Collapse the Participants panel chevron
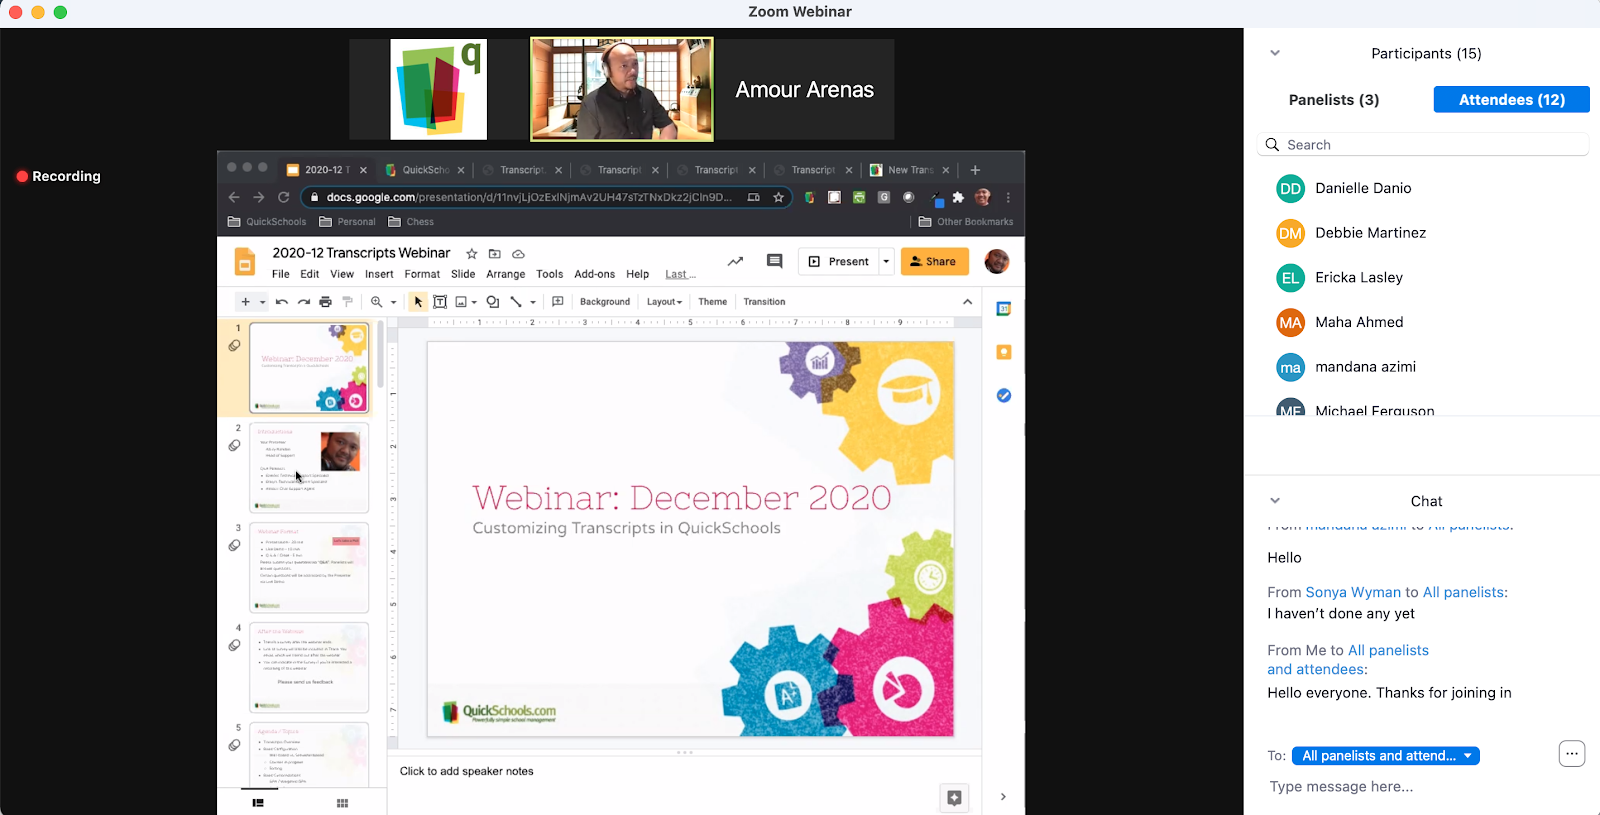Image resolution: width=1600 pixels, height=815 pixels. 1275,53
